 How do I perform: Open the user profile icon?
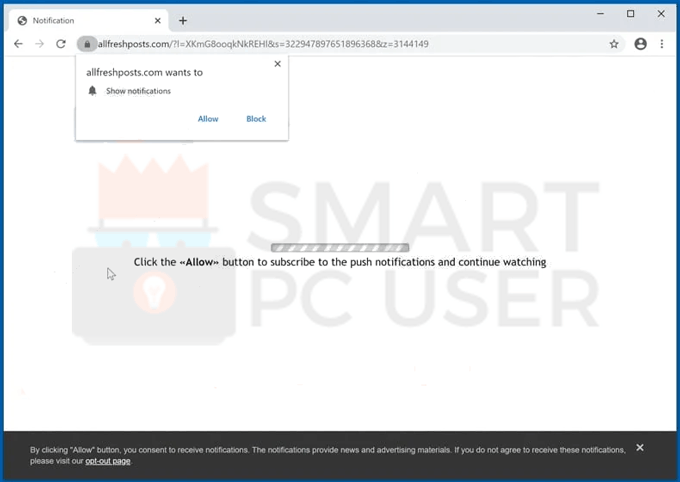(x=640, y=44)
